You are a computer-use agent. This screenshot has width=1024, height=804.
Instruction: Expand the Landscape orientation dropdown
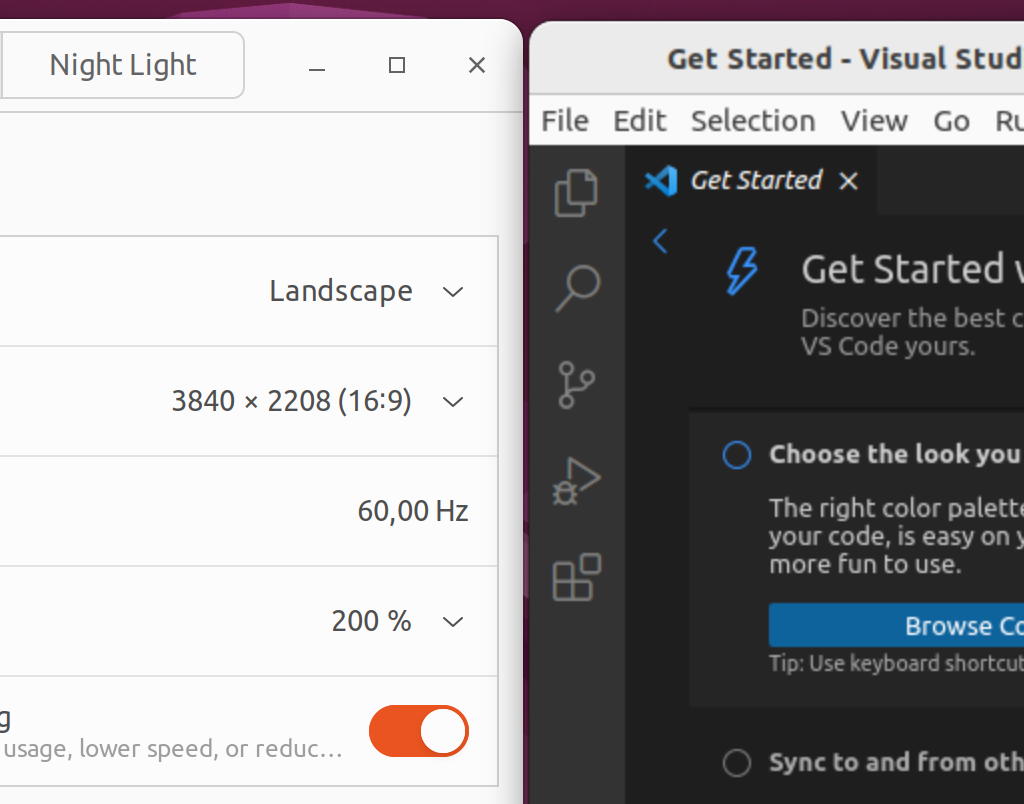(453, 292)
